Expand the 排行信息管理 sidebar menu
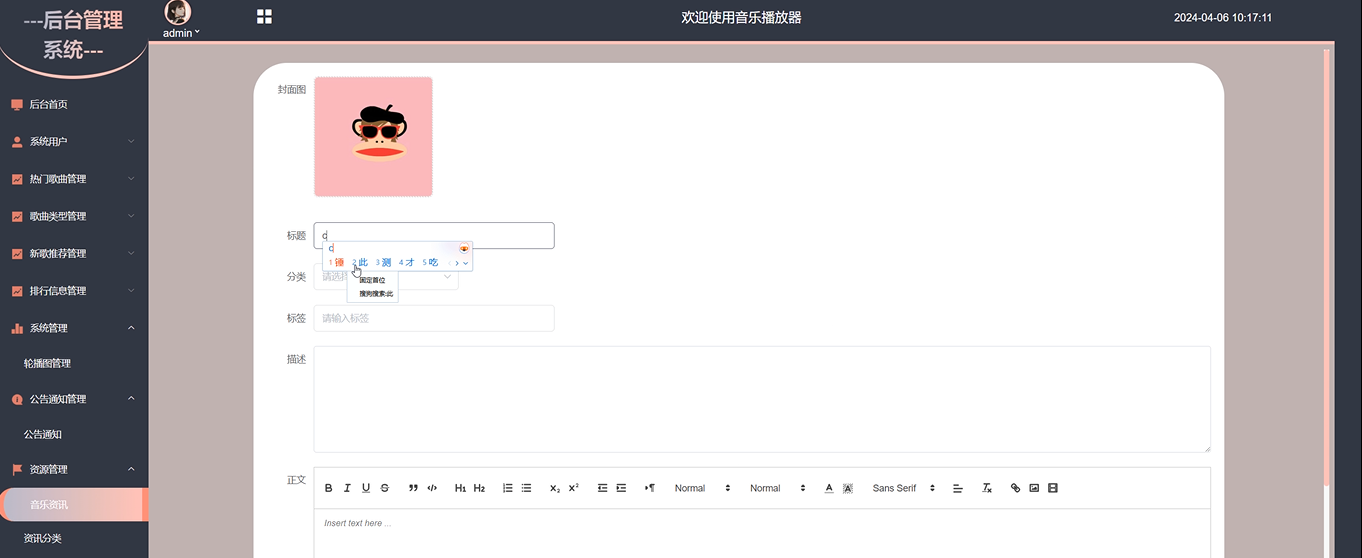 tap(74, 291)
